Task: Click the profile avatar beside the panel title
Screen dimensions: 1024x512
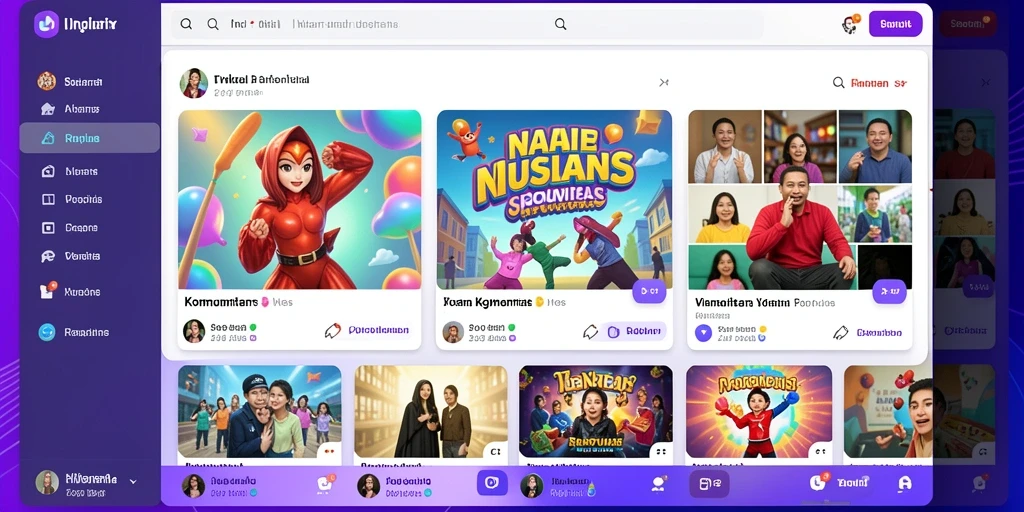Action: pyautogui.click(x=194, y=84)
